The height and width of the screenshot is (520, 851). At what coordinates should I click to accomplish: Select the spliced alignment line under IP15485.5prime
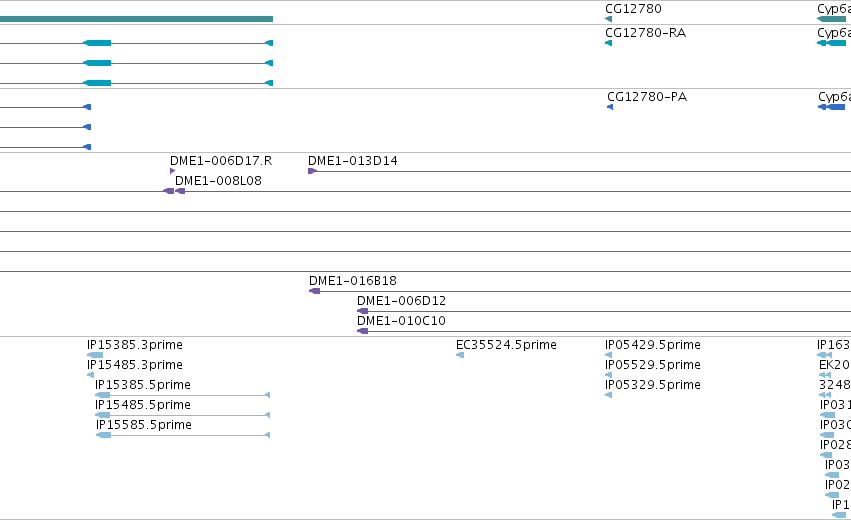pyautogui.click(x=182, y=415)
